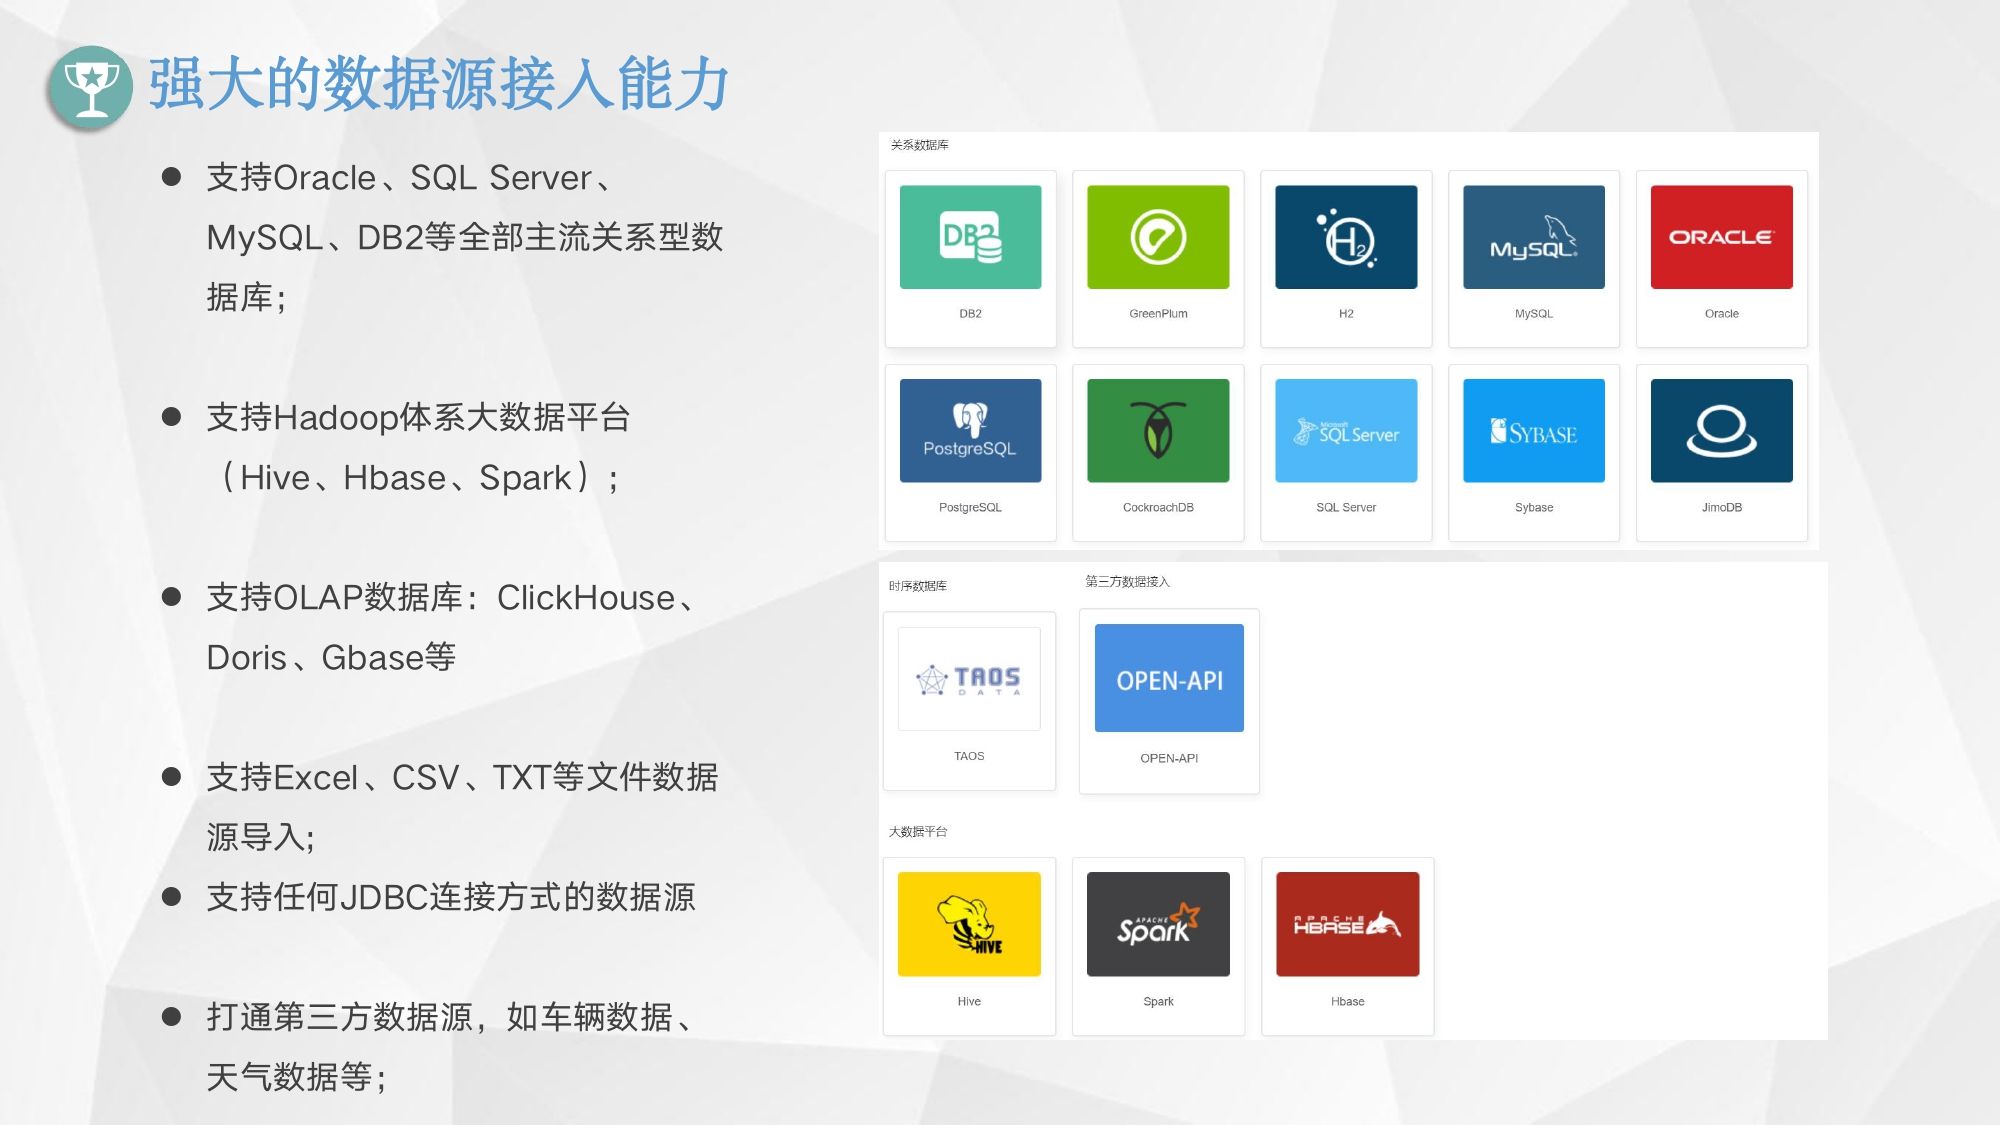This screenshot has height=1125, width=2000.
Task: Choose the H2 database icon
Action: (1346, 238)
